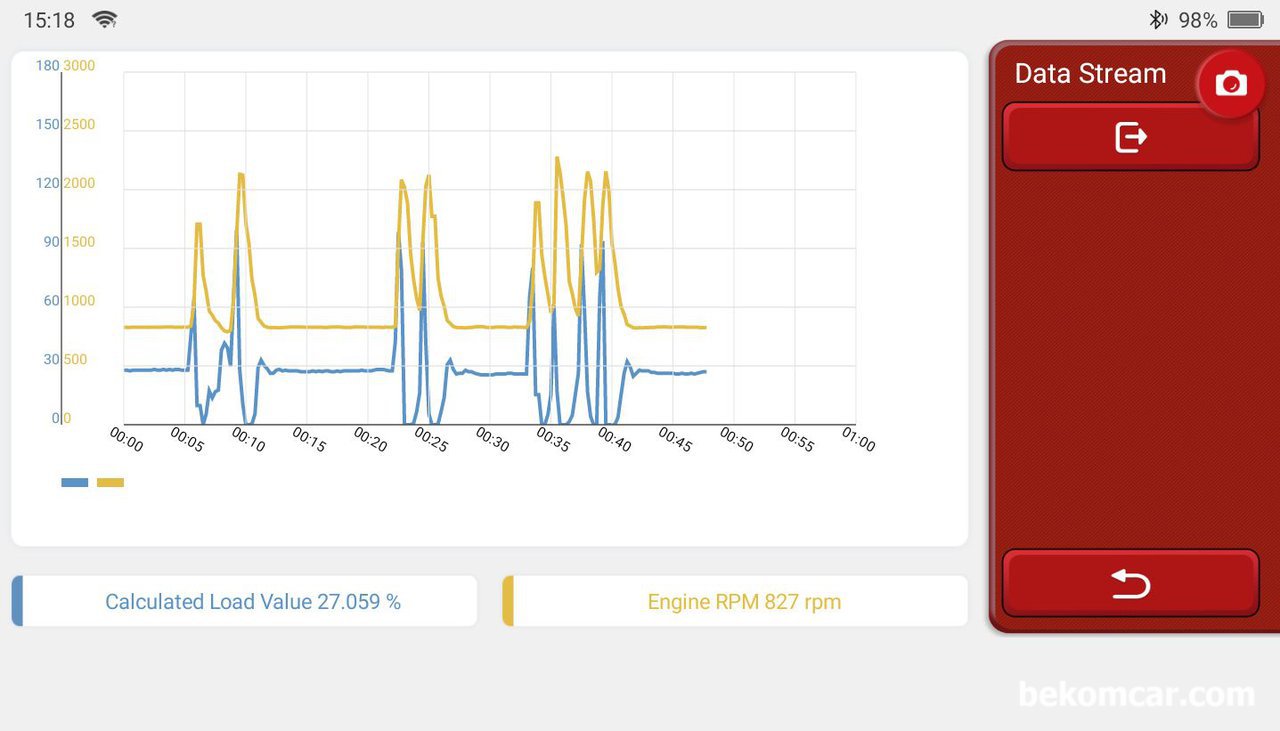The image size is (1280, 731).
Task: Tap the export data stream button
Action: click(1131, 137)
